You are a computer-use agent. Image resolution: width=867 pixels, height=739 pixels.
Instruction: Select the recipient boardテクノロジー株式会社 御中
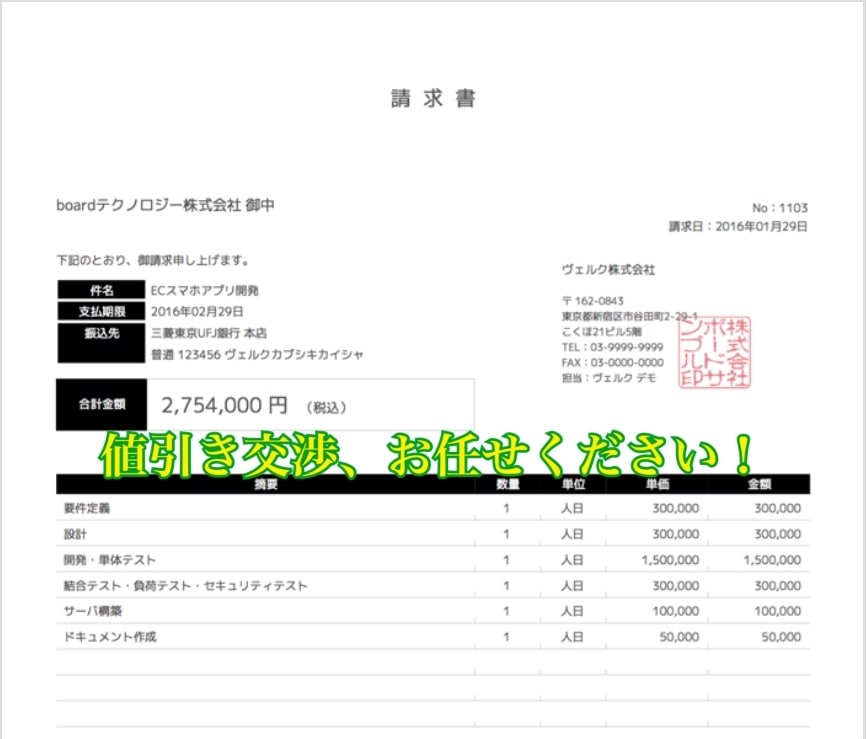pyautogui.click(x=165, y=205)
